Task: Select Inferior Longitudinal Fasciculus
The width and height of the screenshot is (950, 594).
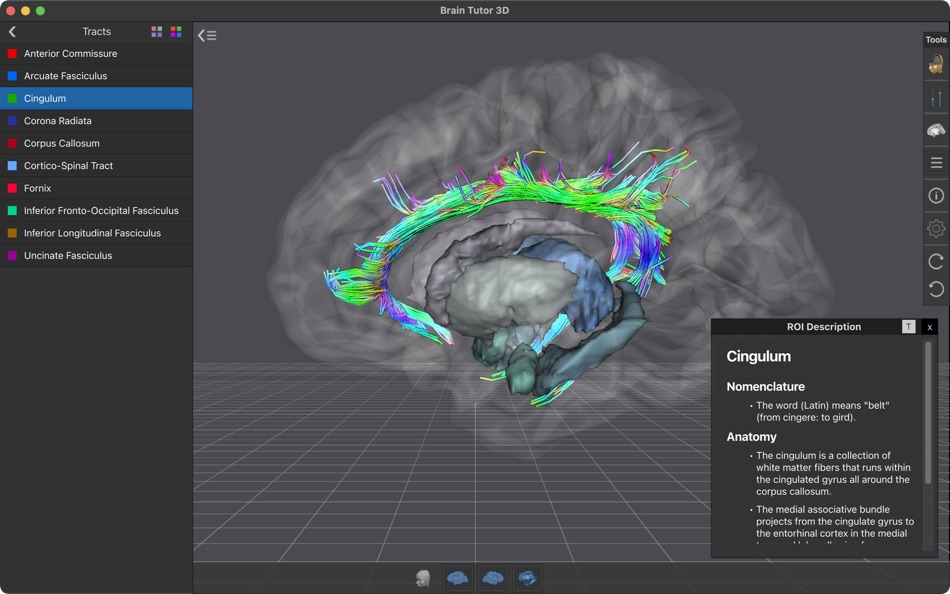Action: (96, 233)
